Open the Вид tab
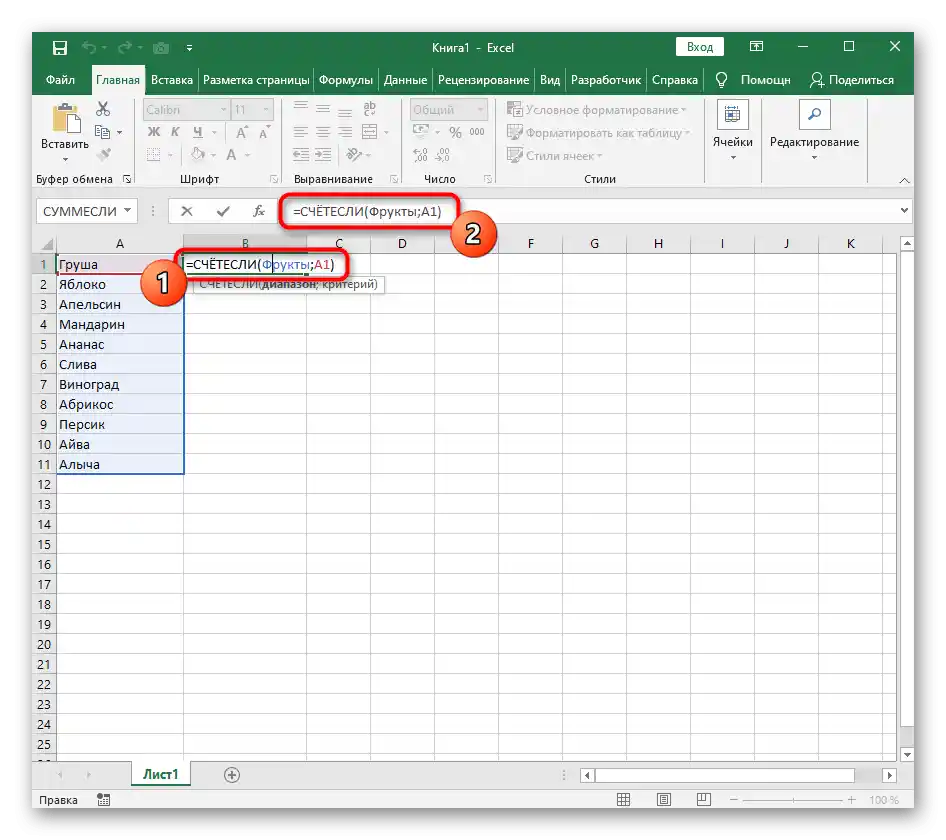946x840 pixels. (550, 80)
